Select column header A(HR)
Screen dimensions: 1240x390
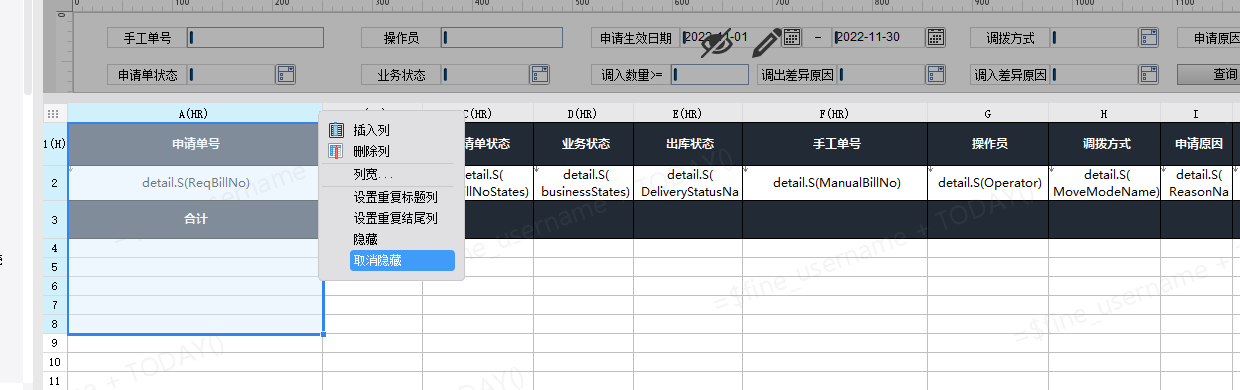click(195, 113)
